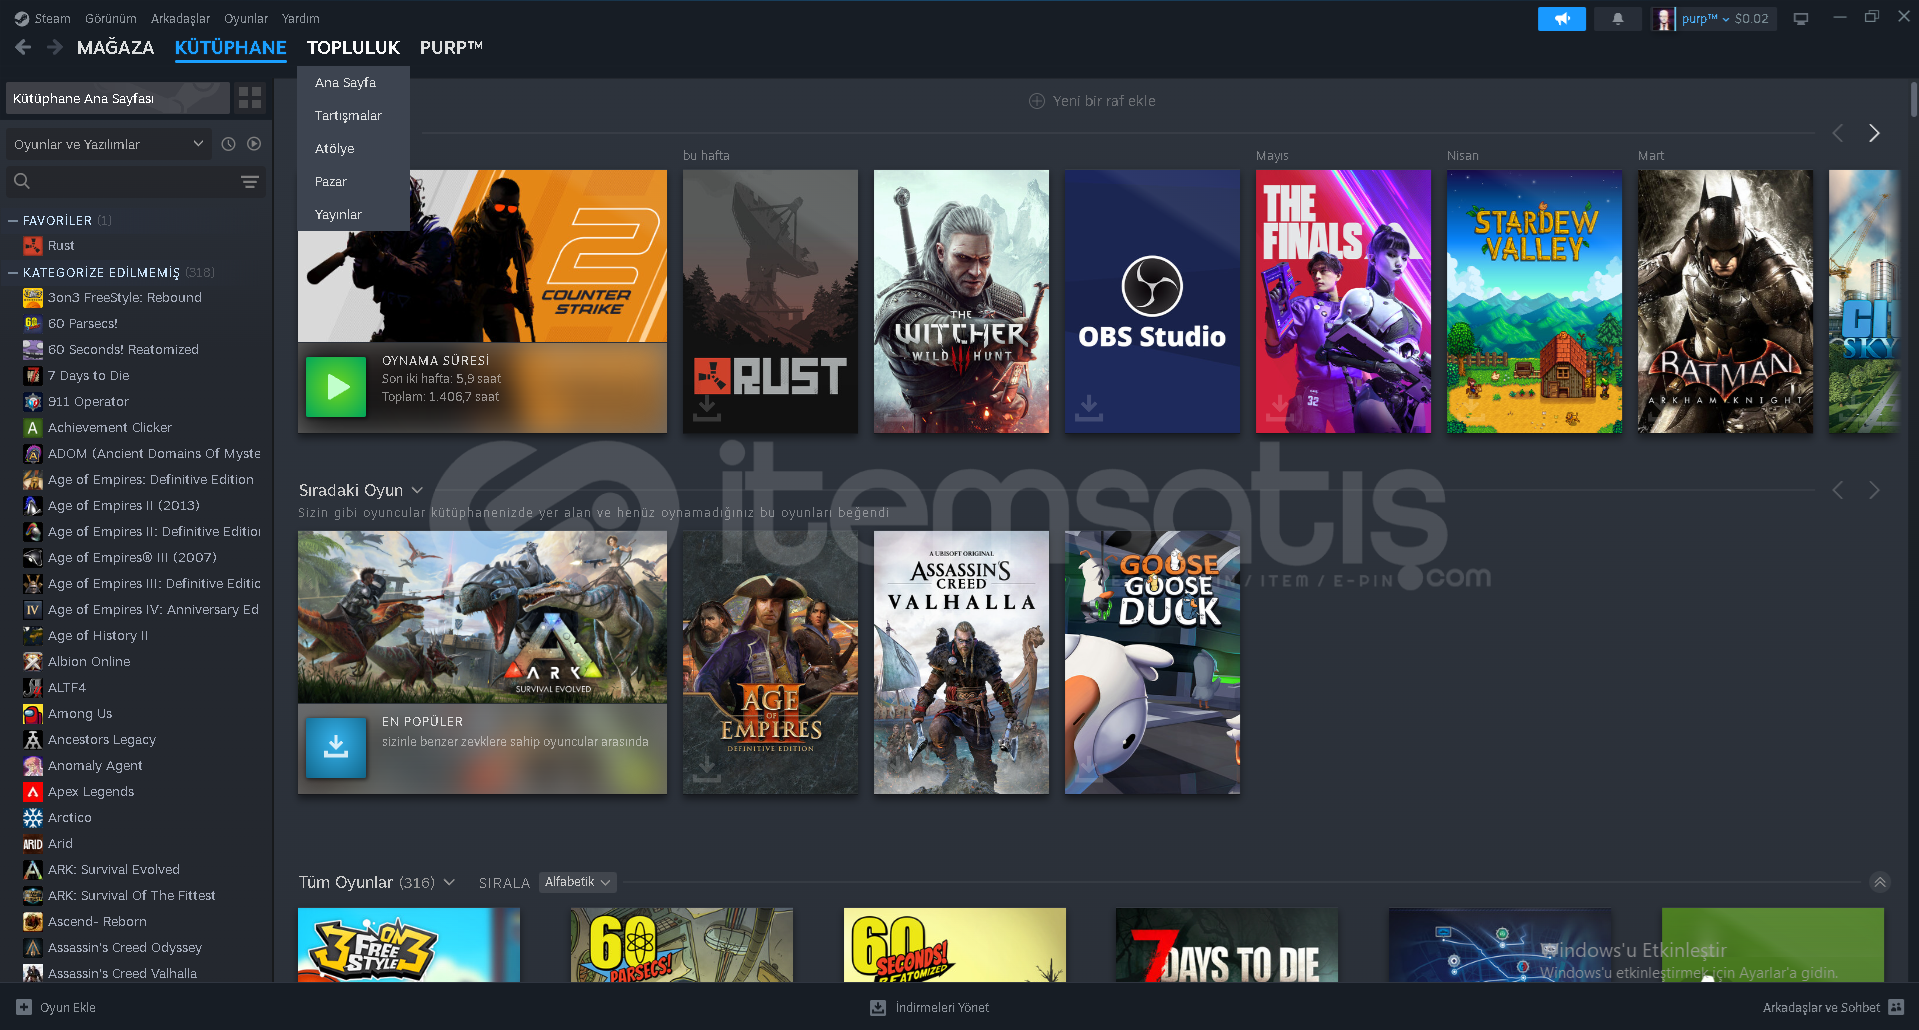Toggle the ready-to-play filter icon
1919x1030 pixels.
point(254,144)
